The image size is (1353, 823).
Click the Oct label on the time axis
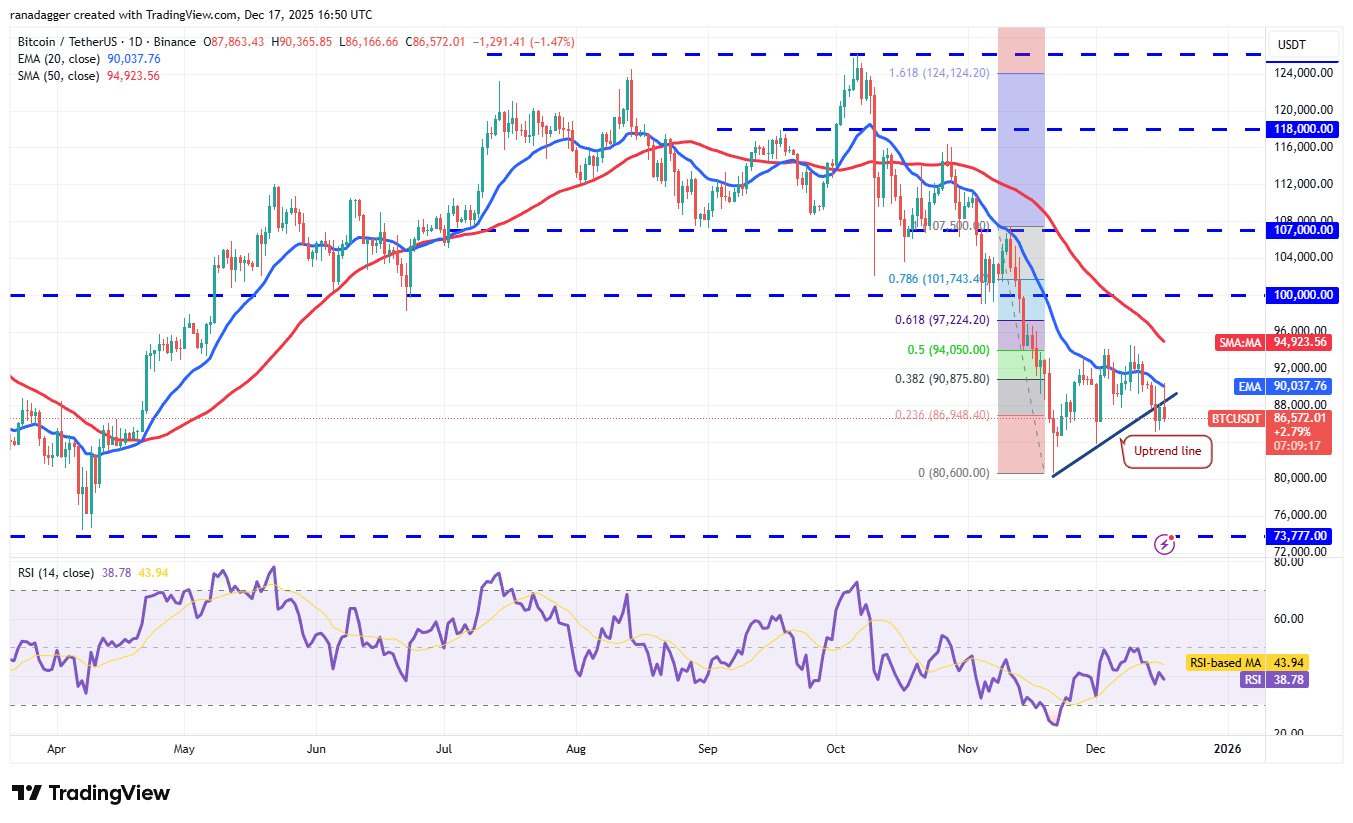[x=836, y=748]
